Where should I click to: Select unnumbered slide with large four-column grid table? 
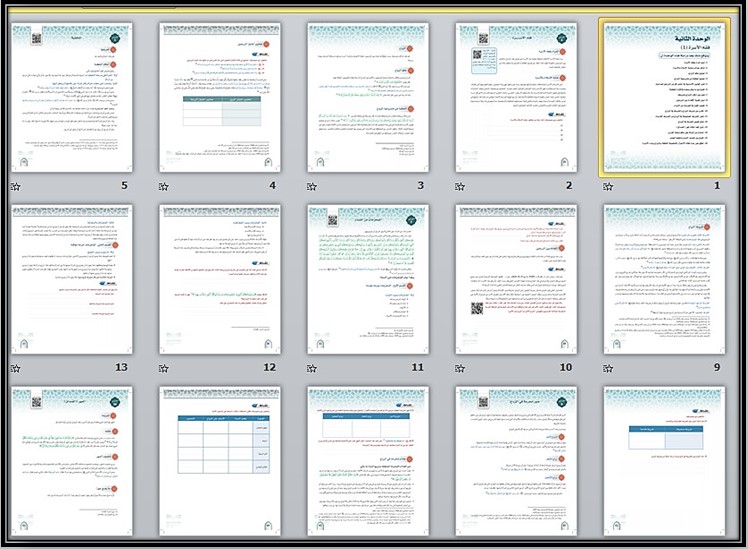pos(220,461)
